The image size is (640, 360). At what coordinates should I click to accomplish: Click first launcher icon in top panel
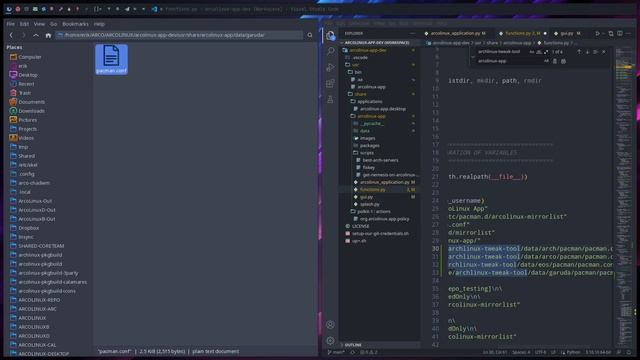click(x=9, y=9)
